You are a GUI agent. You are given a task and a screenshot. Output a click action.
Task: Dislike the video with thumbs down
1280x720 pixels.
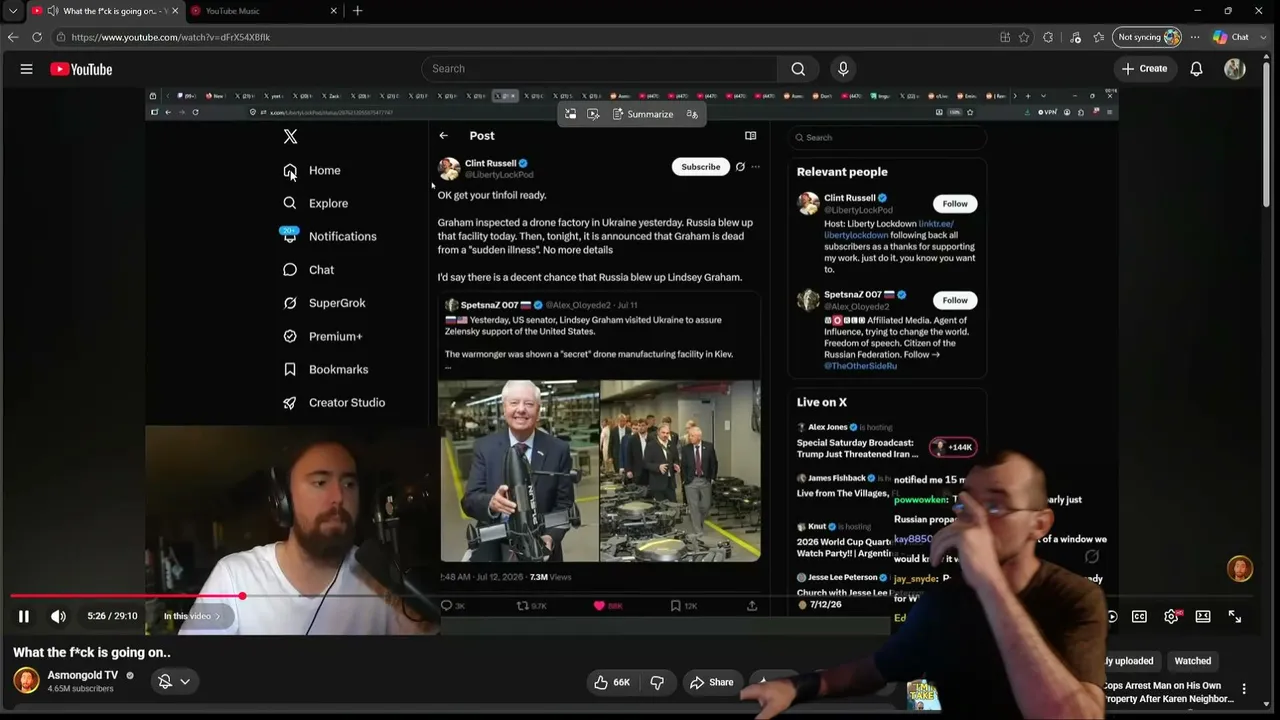click(x=657, y=682)
